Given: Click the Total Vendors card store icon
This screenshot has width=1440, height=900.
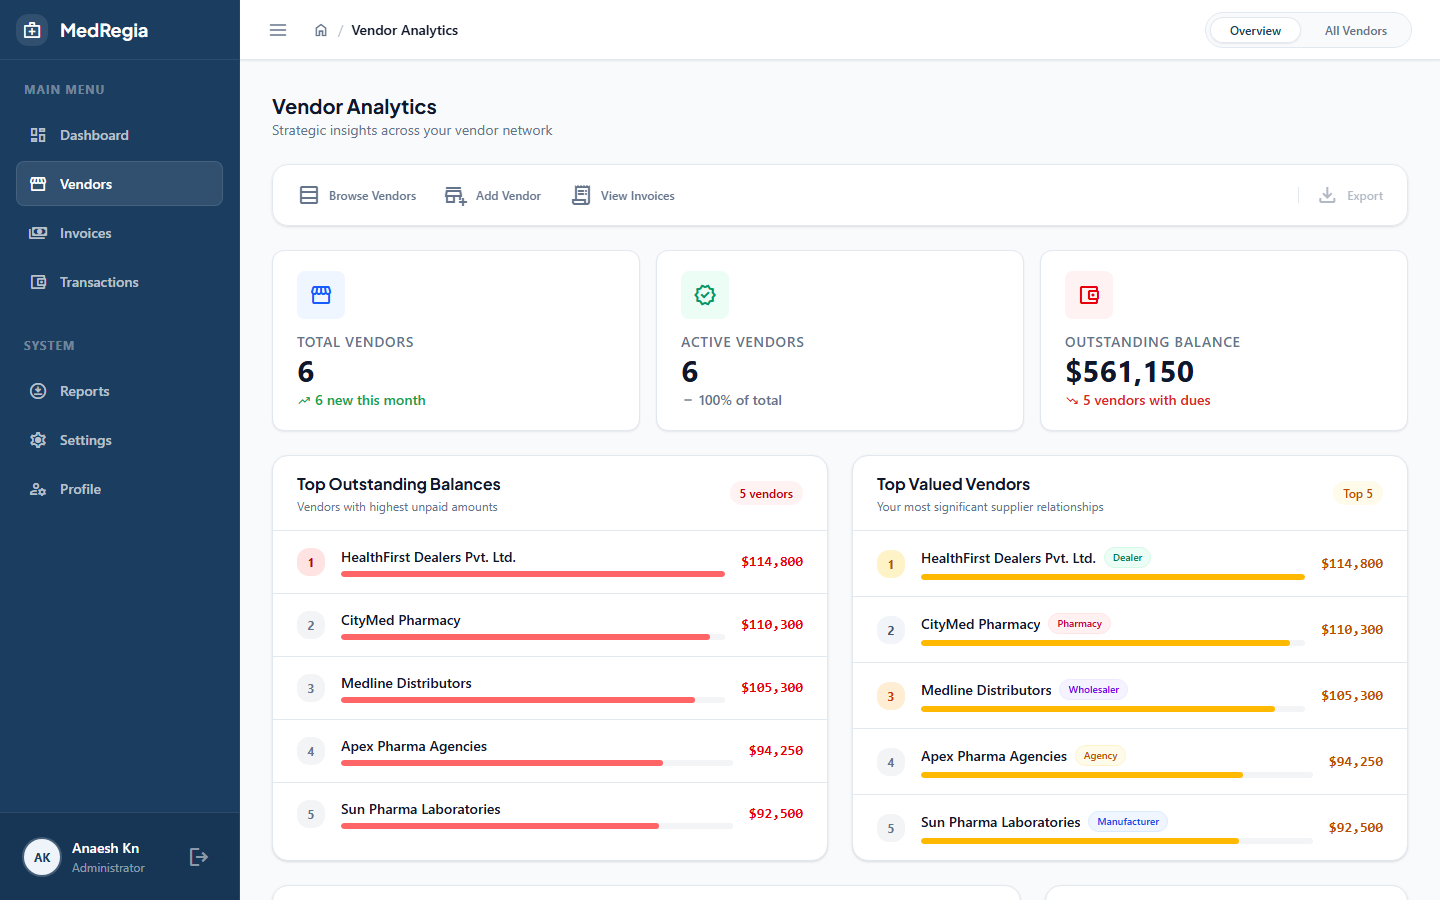Looking at the screenshot, I should coord(321,295).
